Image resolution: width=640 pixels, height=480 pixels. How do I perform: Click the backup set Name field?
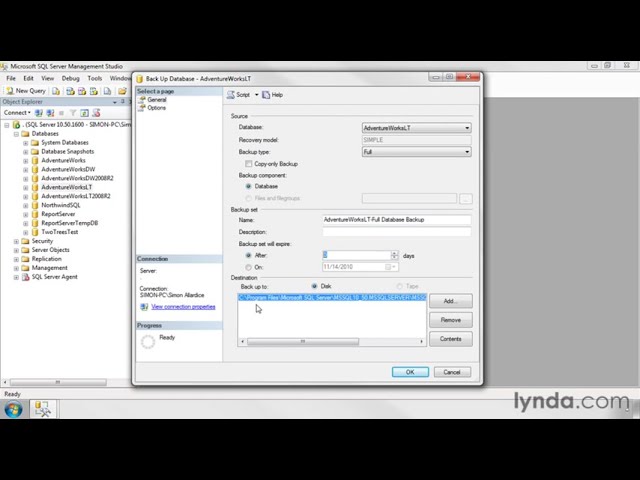397,220
